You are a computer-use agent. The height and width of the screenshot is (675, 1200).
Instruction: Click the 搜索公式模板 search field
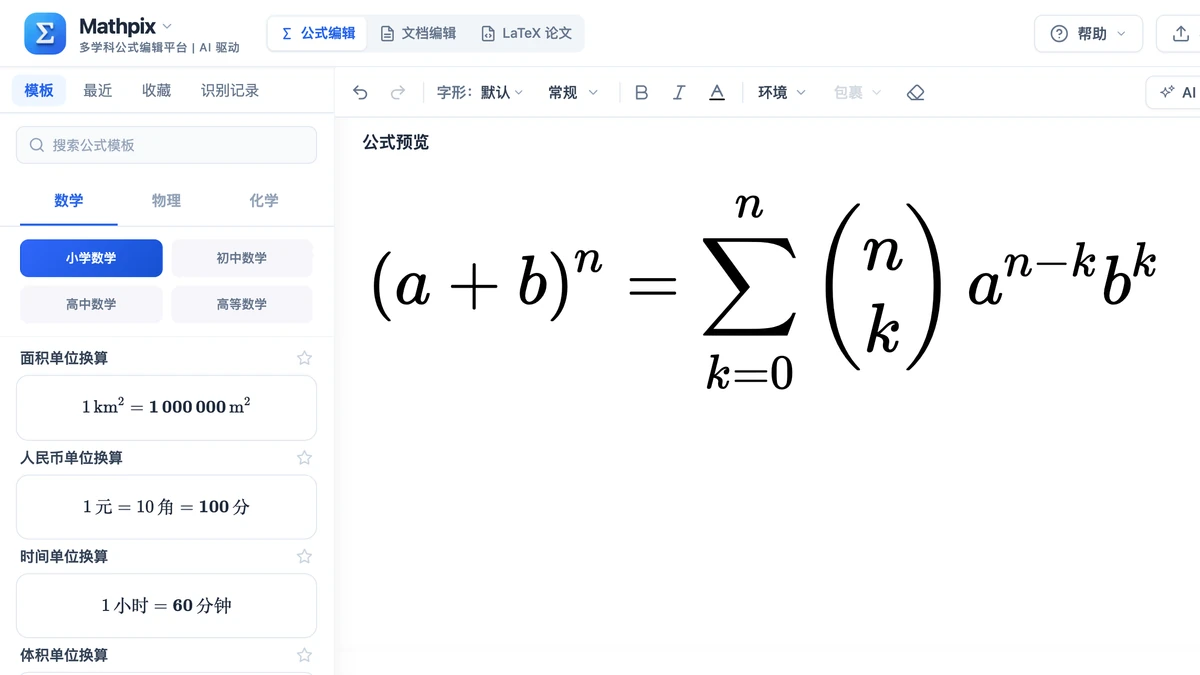(166, 145)
